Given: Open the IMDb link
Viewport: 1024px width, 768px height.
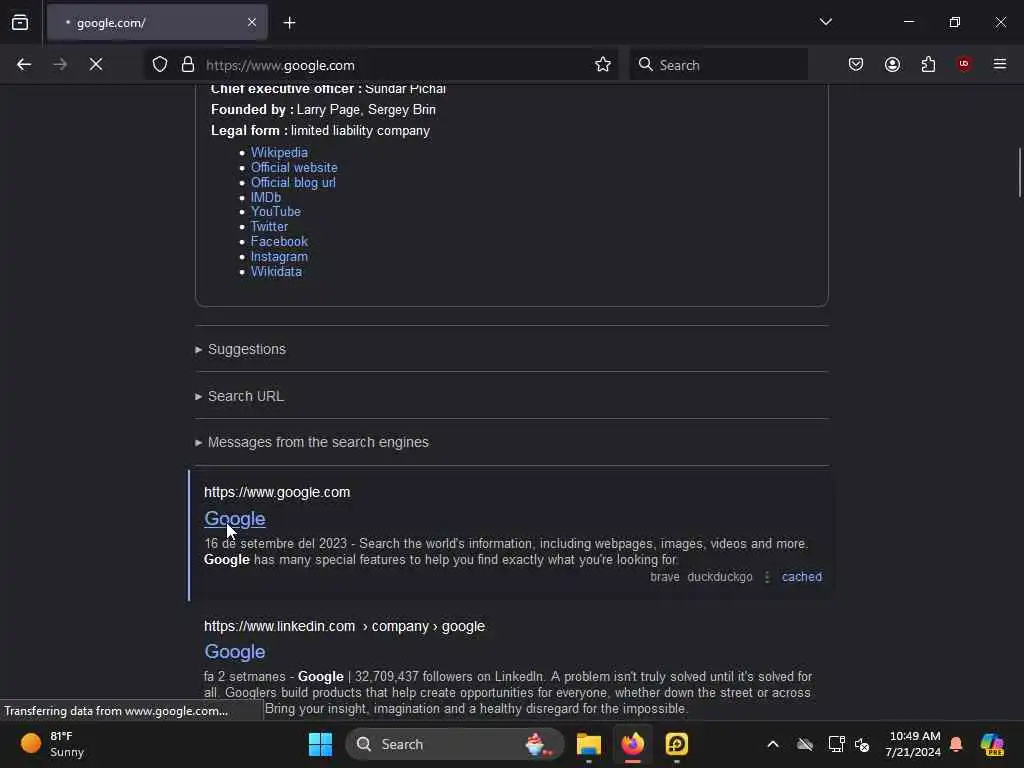Looking at the screenshot, I should 266,197.
